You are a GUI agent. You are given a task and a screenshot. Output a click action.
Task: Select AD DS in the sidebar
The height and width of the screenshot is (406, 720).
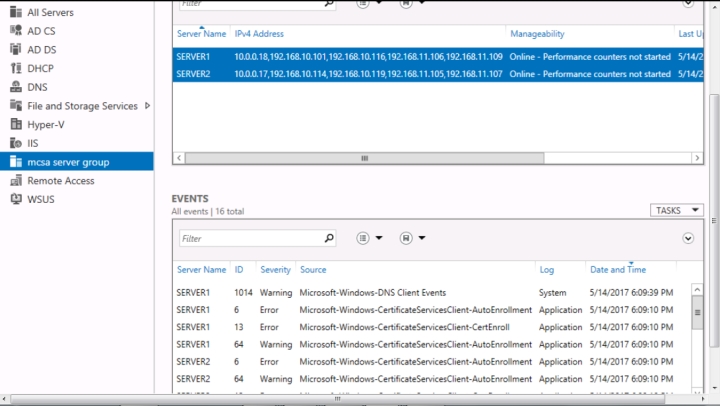pyautogui.click(x=40, y=49)
